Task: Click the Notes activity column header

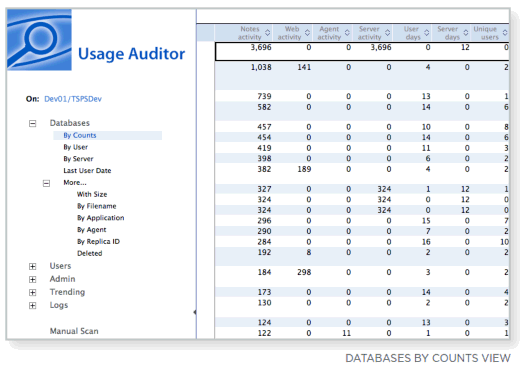Action: (x=243, y=33)
